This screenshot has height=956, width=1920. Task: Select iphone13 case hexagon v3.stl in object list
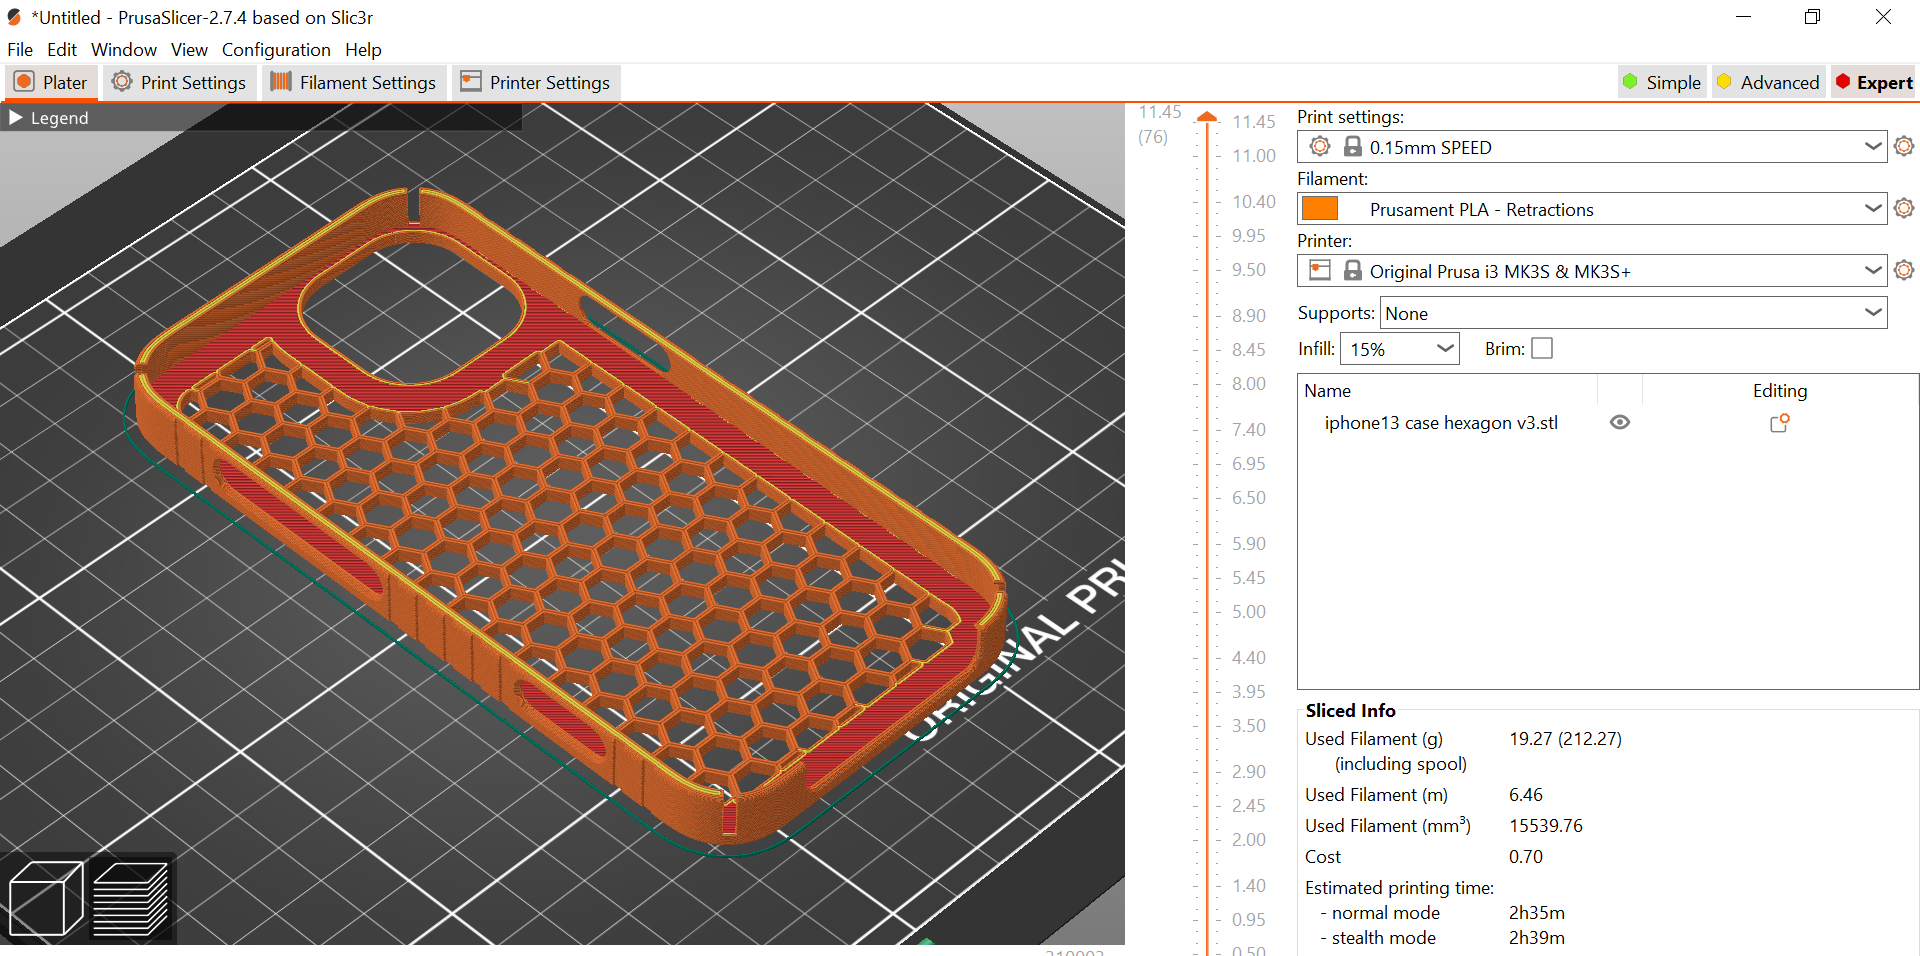coord(1441,423)
